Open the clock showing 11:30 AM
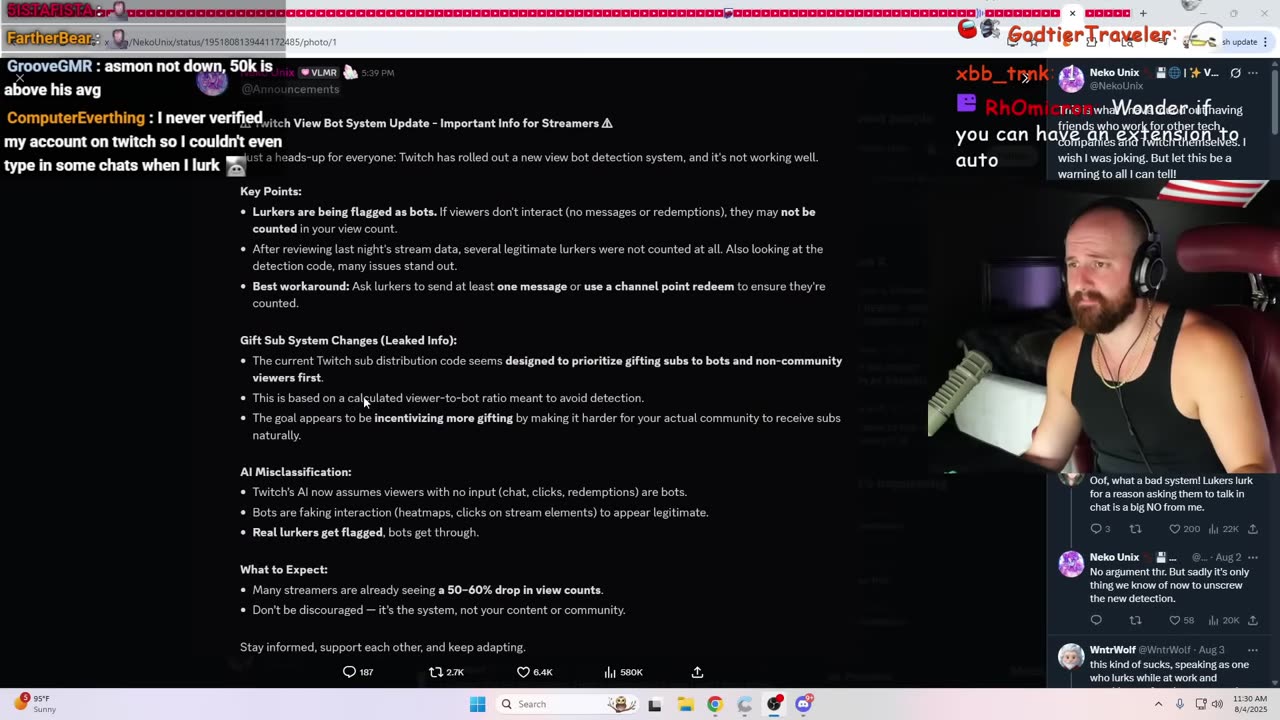The width and height of the screenshot is (1280, 720). 1250,704
